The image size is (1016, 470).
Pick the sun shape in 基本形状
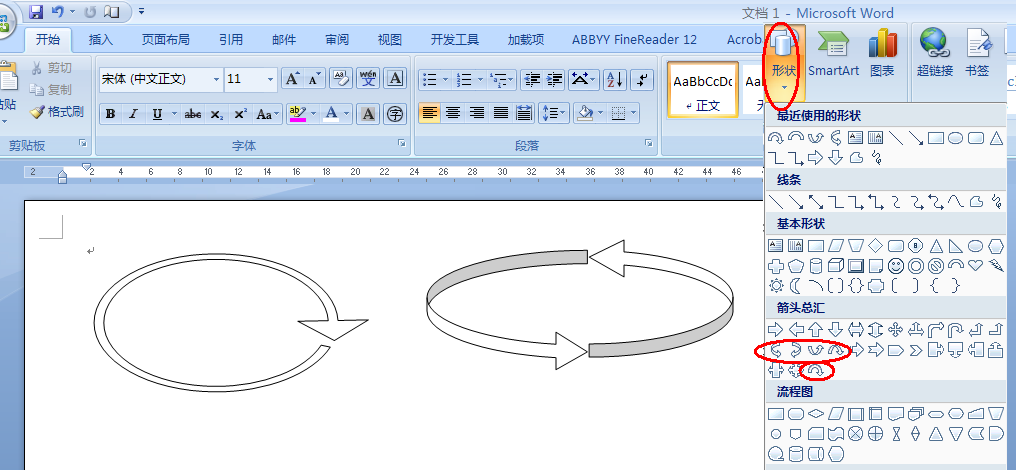776,285
